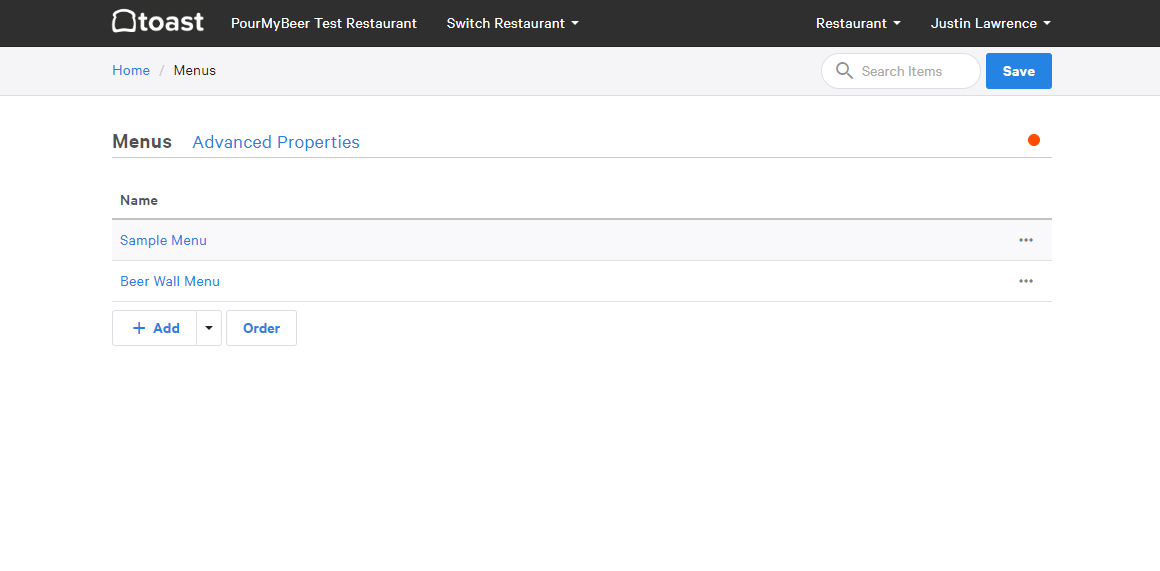The image size is (1160, 571).
Task: Open options for Sample Menu row
Action: 1025,240
